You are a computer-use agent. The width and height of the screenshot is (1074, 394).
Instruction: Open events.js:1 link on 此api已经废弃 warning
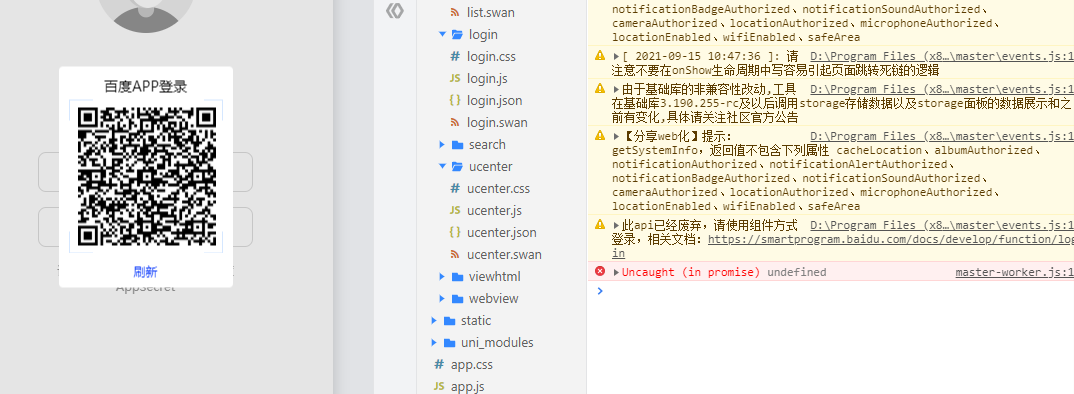[942, 225]
